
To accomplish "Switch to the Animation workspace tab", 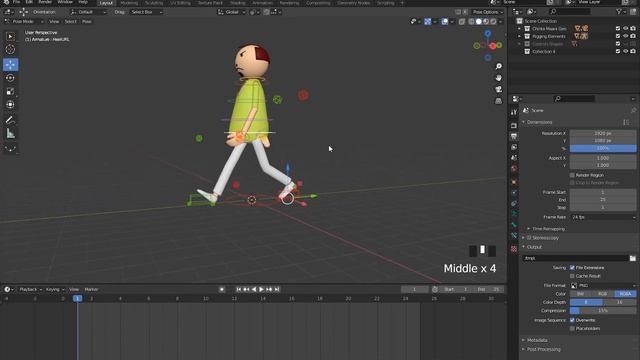I will tap(262, 3).
